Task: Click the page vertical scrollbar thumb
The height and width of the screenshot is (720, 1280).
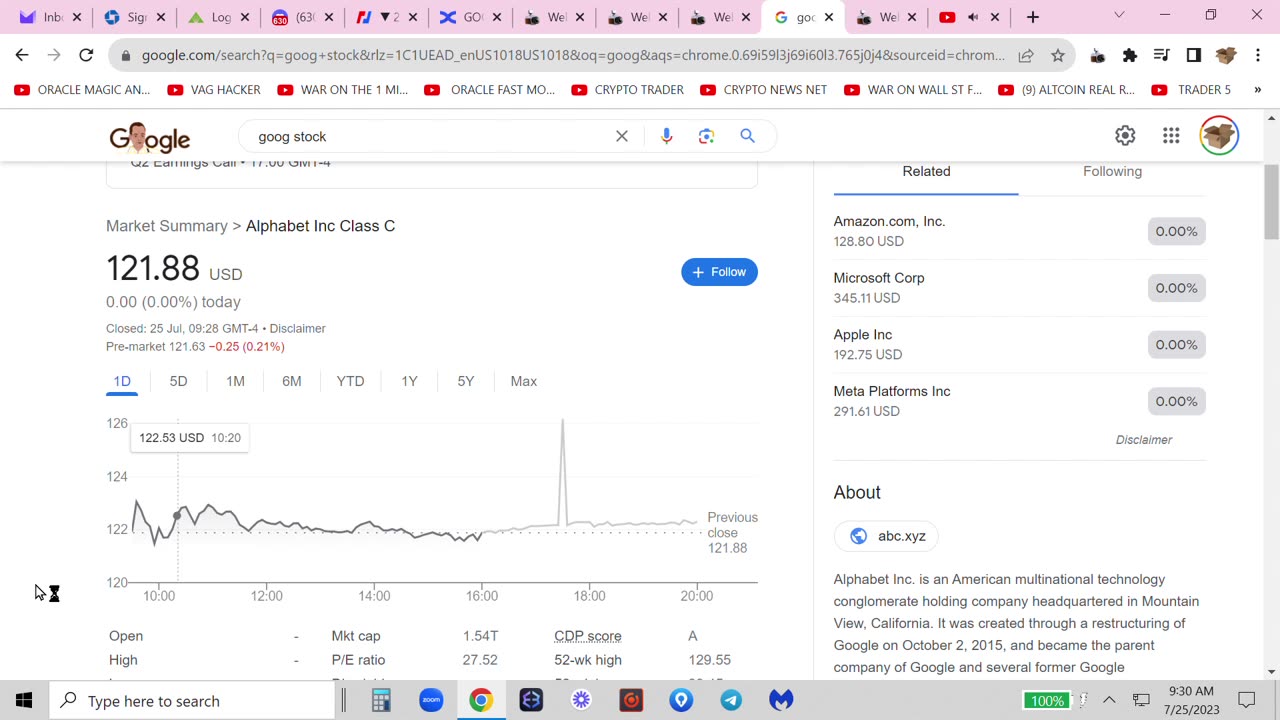Action: (x=1271, y=202)
